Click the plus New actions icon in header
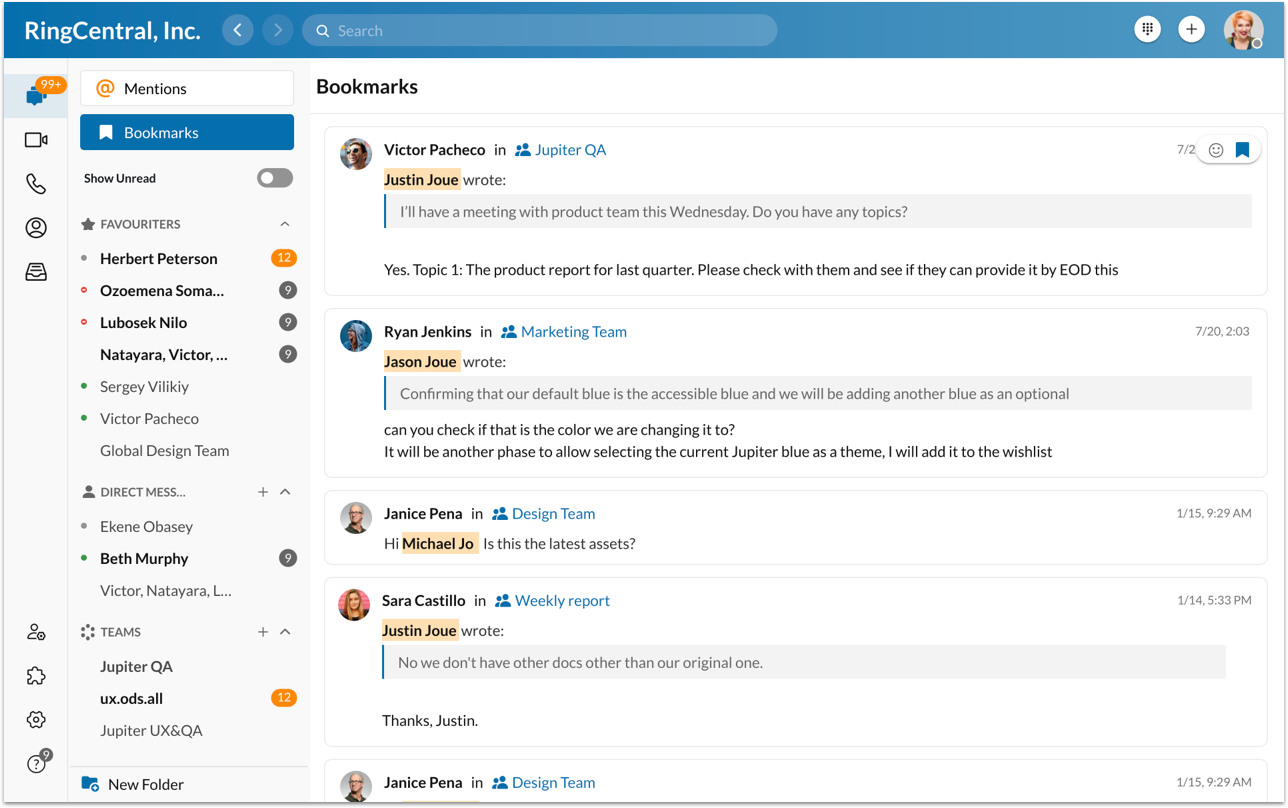Image resolution: width=1288 pixels, height=808 pixels. (1191, 30)
